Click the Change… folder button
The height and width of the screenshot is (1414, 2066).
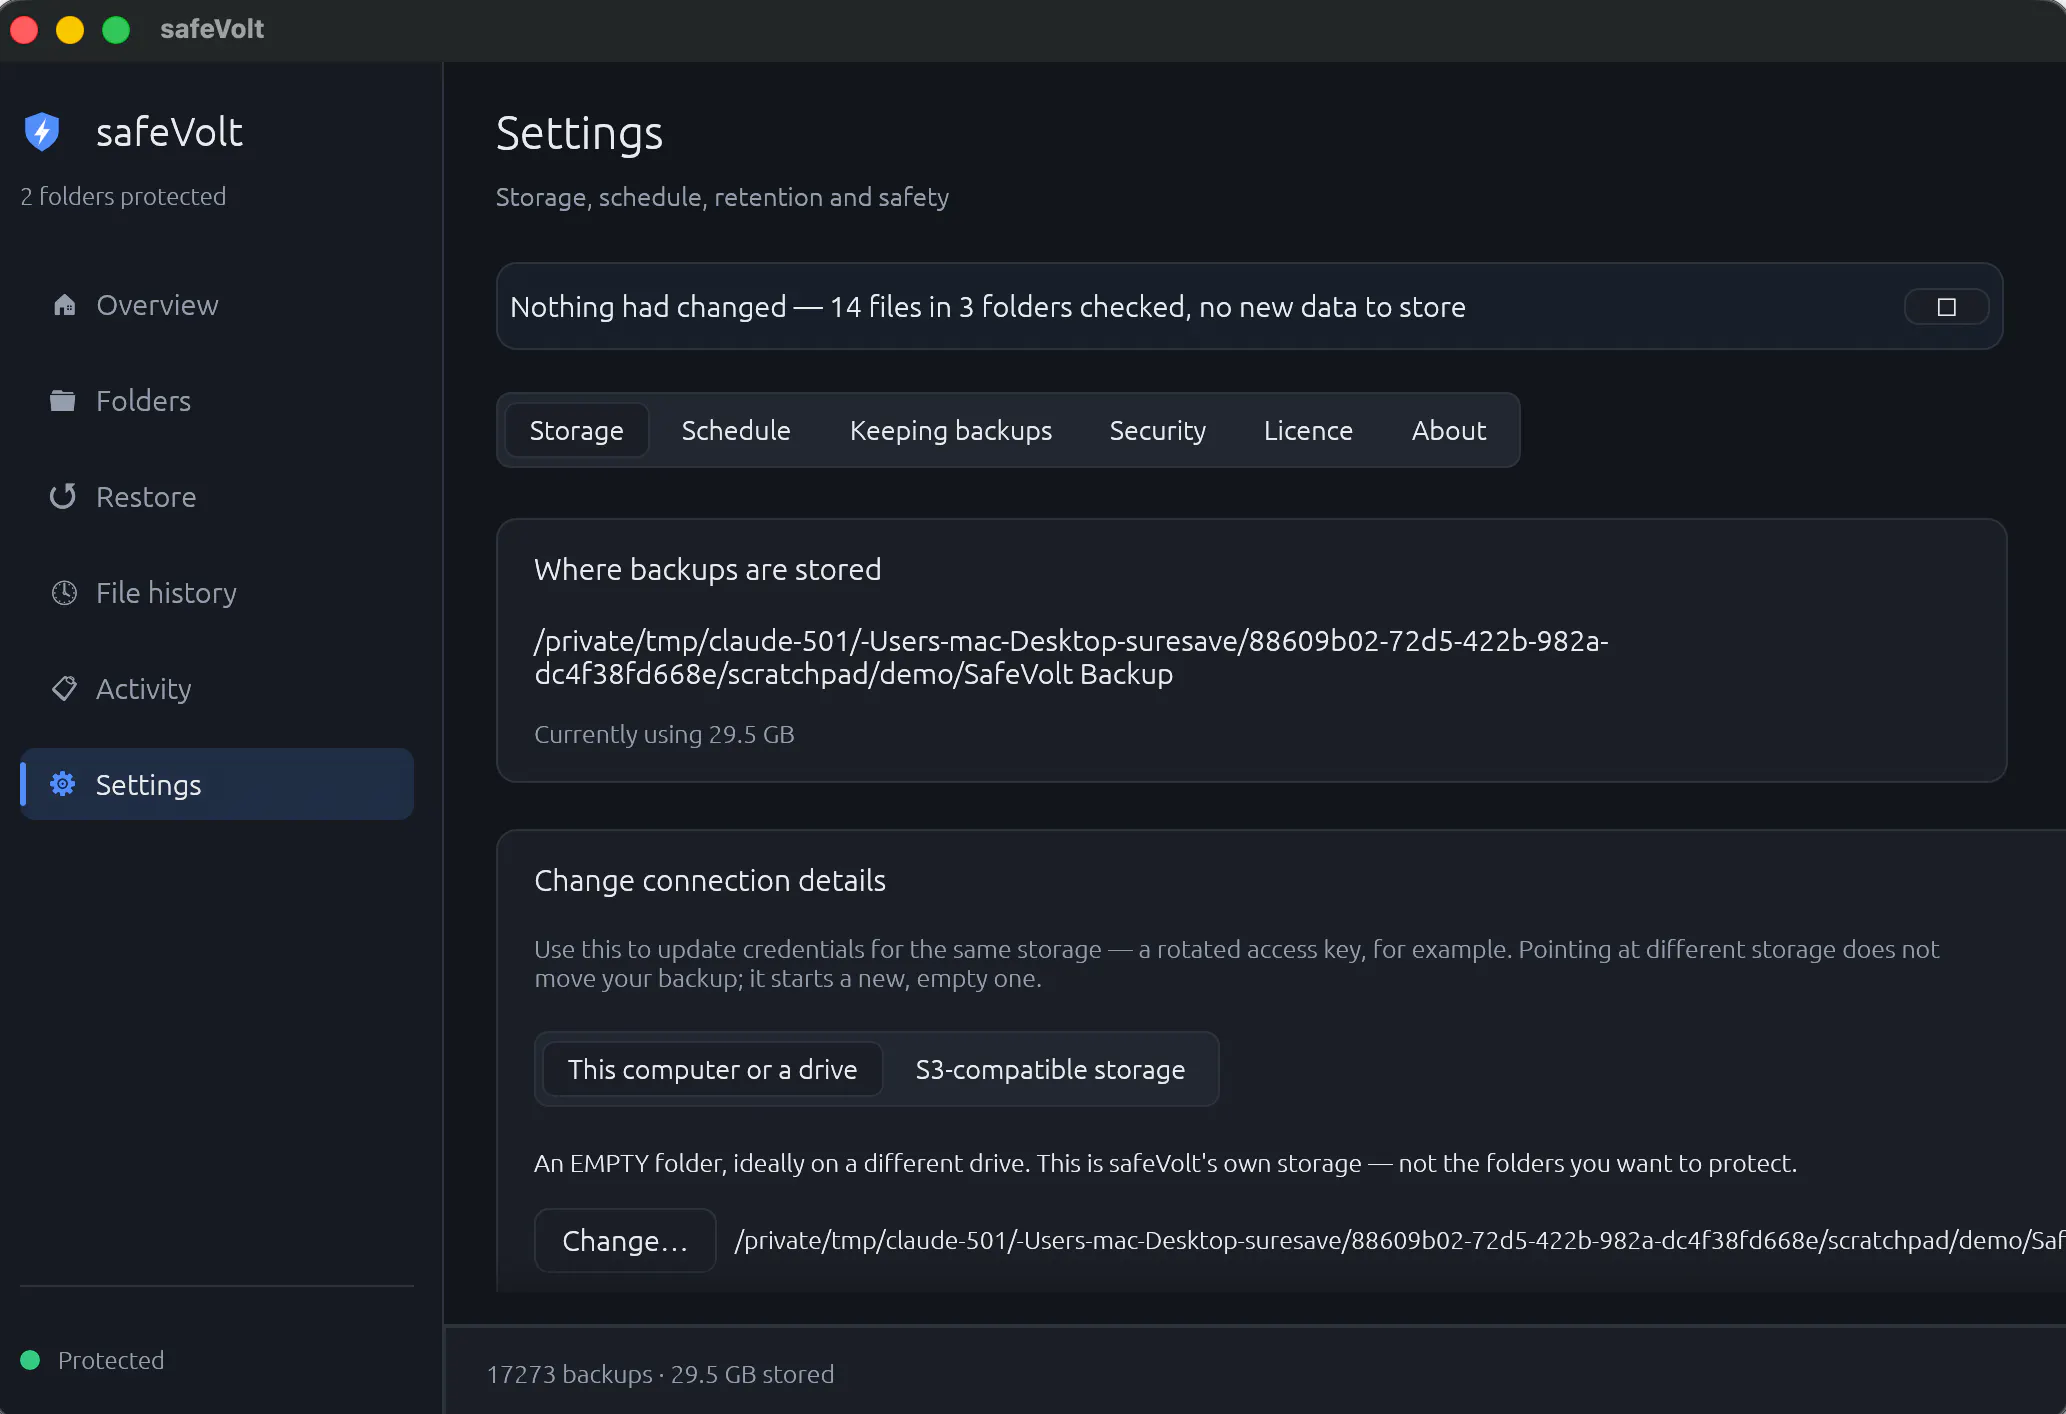(x=625, y=1240)
